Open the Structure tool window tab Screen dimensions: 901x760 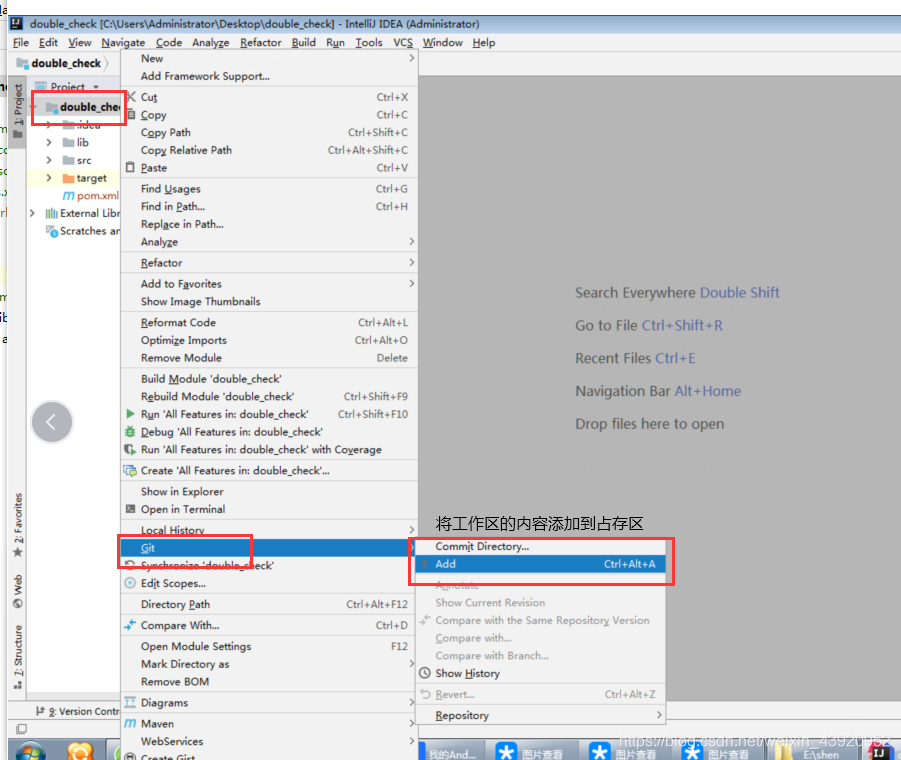click(x=18, y=657)
